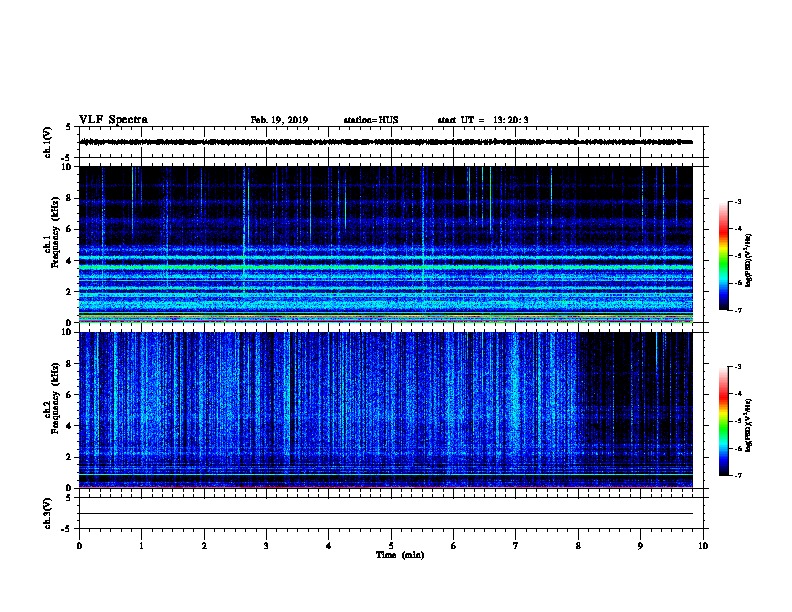This screenshot has height=612, width=792.
Task: Click time axis tick label "8"
Action: coord(578,546)
